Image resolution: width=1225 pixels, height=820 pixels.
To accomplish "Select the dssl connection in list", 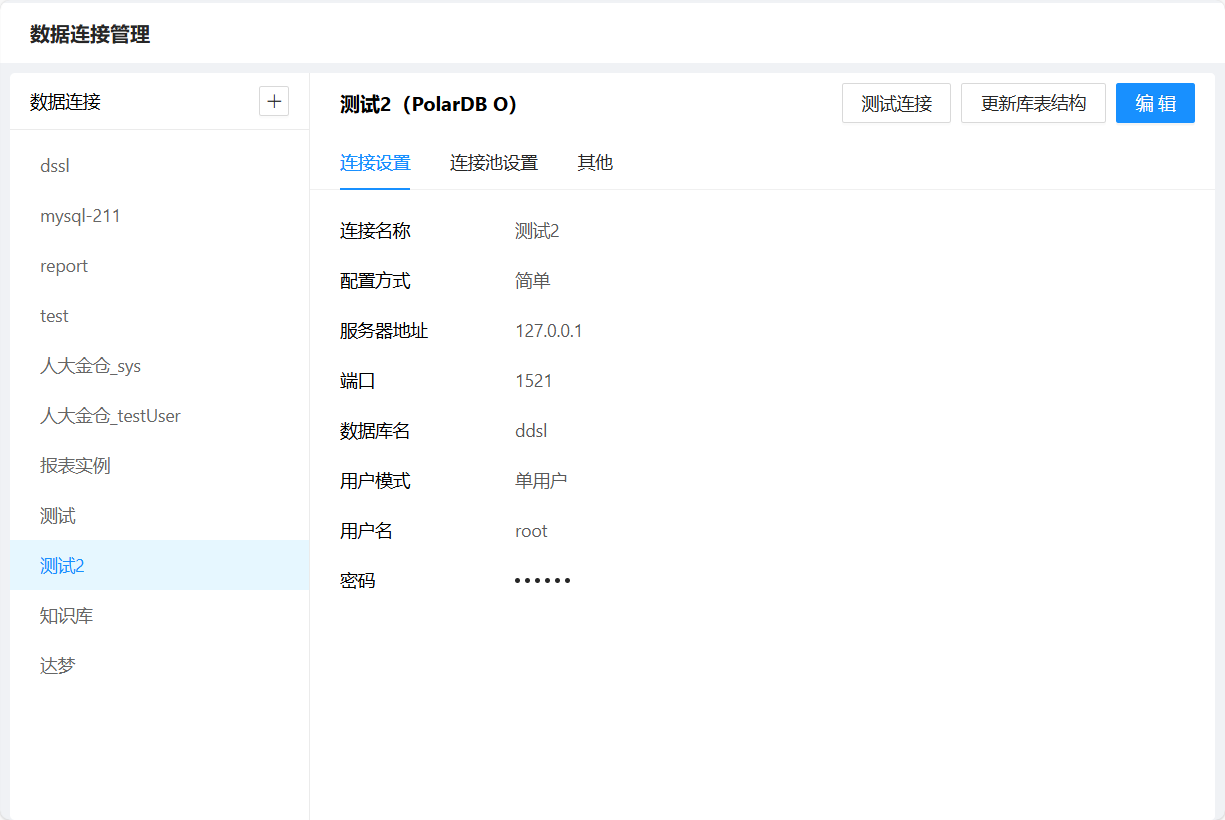I will tap(55, 166).
